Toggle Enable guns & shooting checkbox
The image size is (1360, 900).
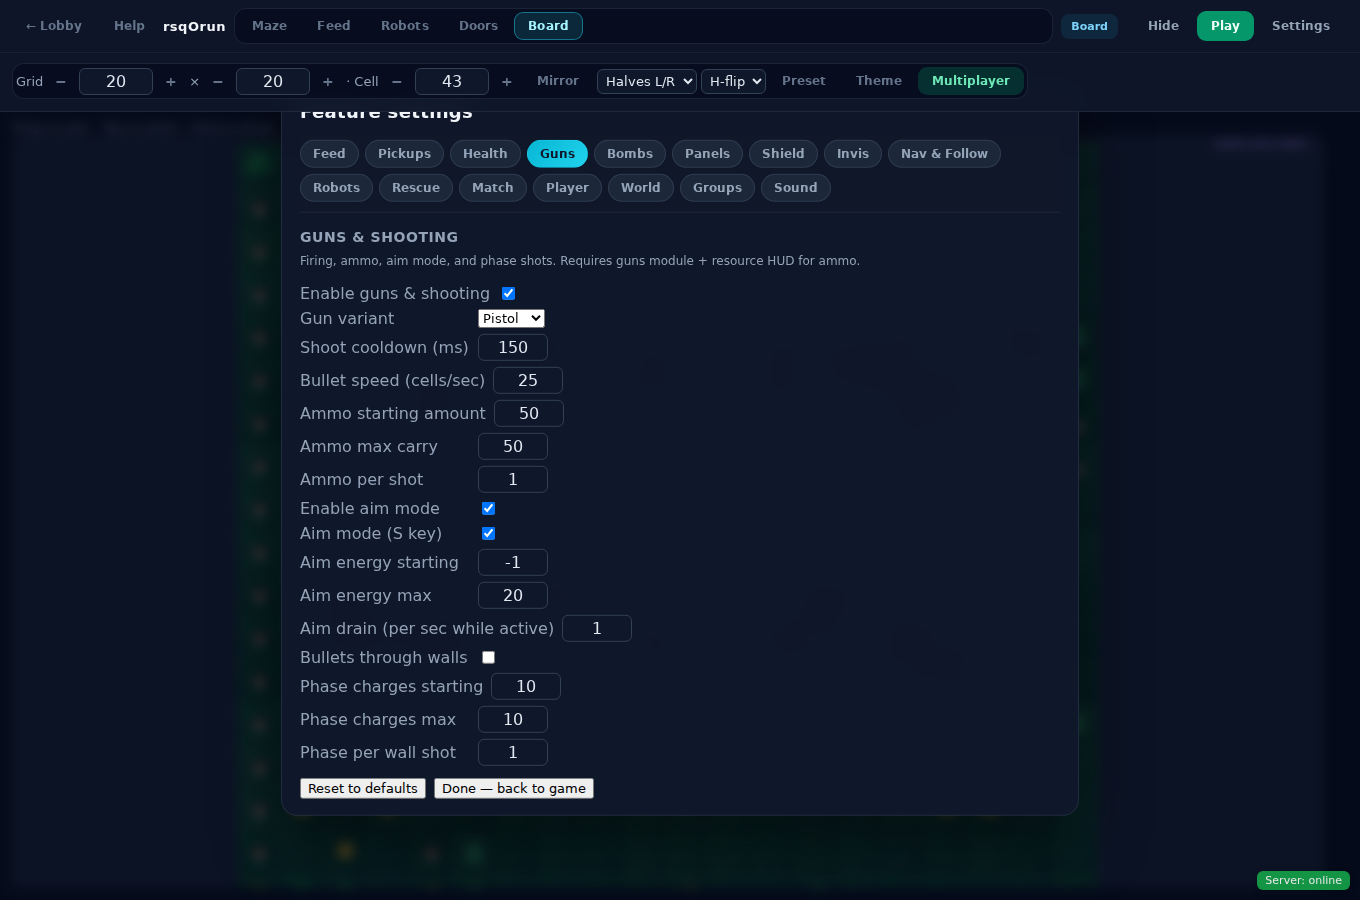(508, 293)
